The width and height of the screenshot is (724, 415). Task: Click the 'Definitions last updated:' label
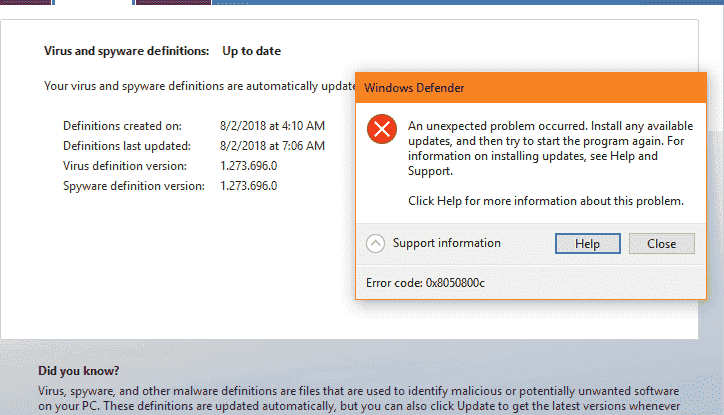(x=127, y=146)
